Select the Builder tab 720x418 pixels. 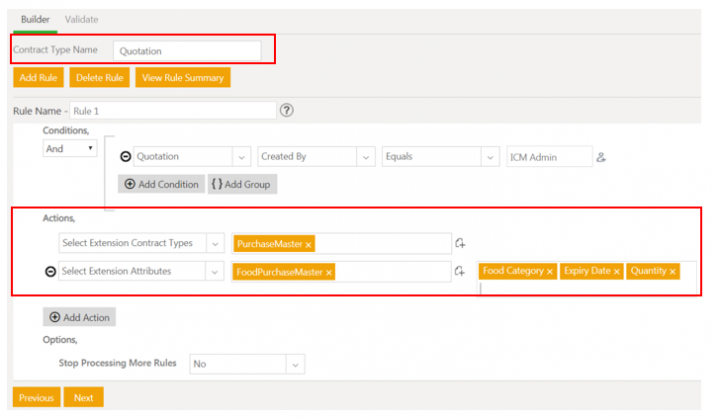(35, 19)
